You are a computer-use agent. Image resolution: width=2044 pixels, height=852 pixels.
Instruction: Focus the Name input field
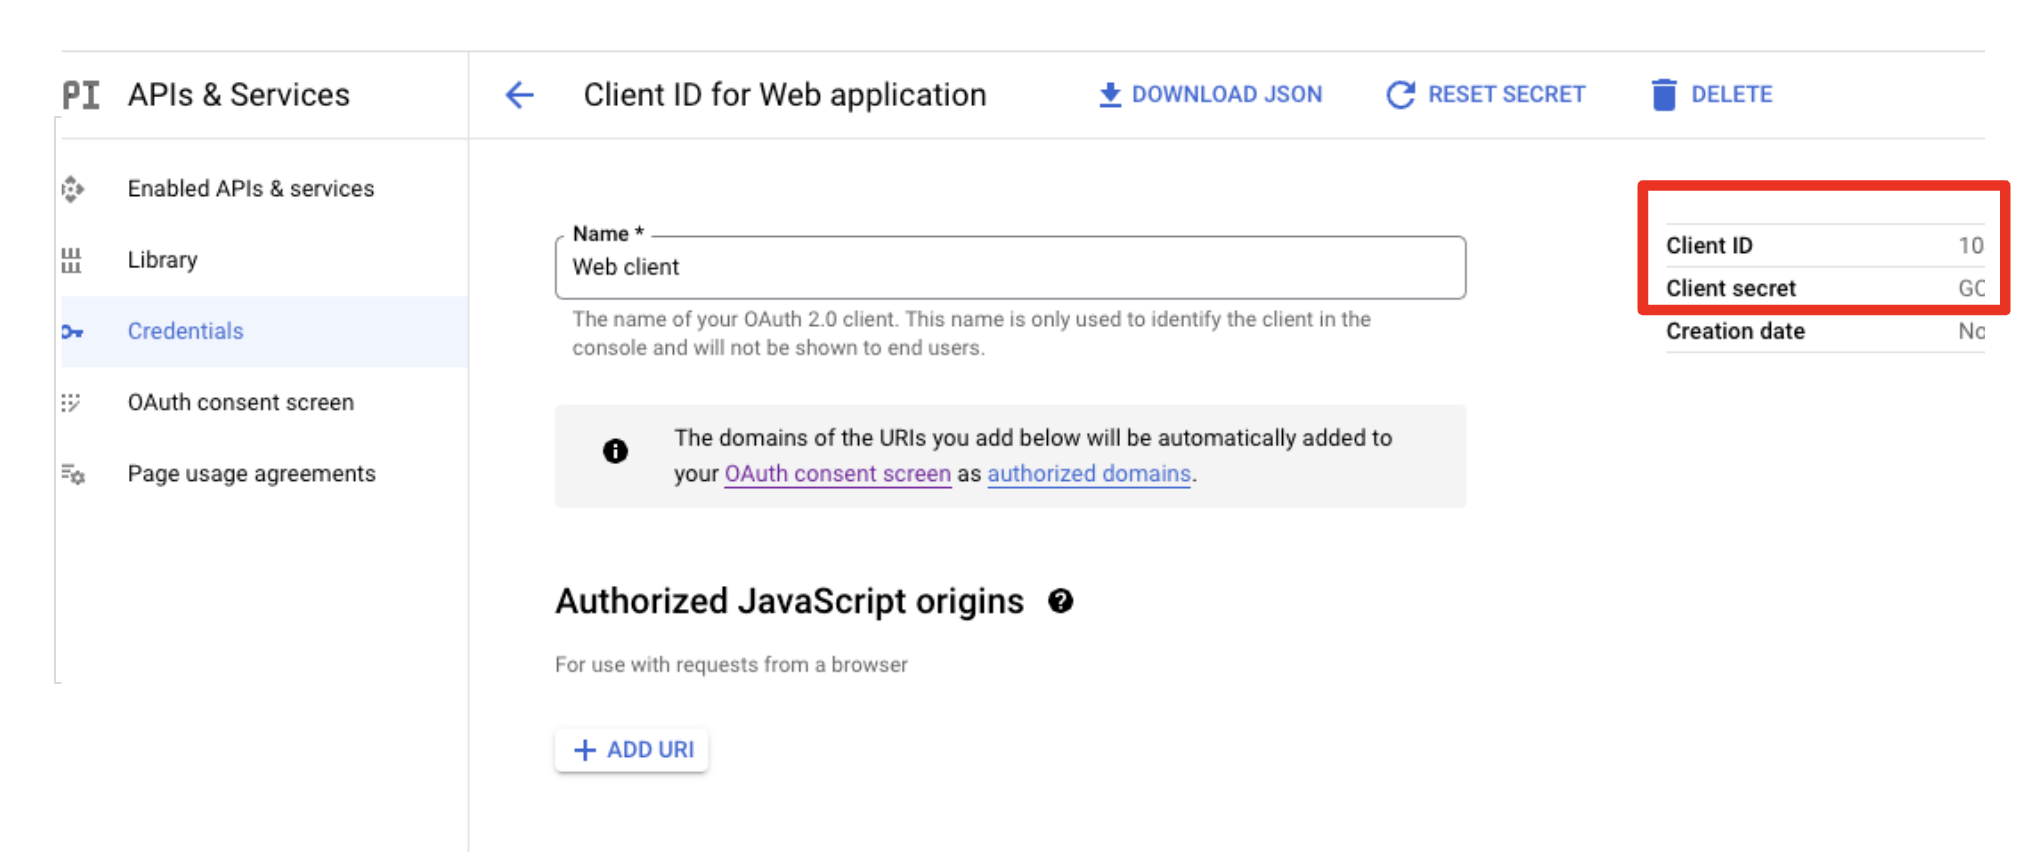[1010, 268]
